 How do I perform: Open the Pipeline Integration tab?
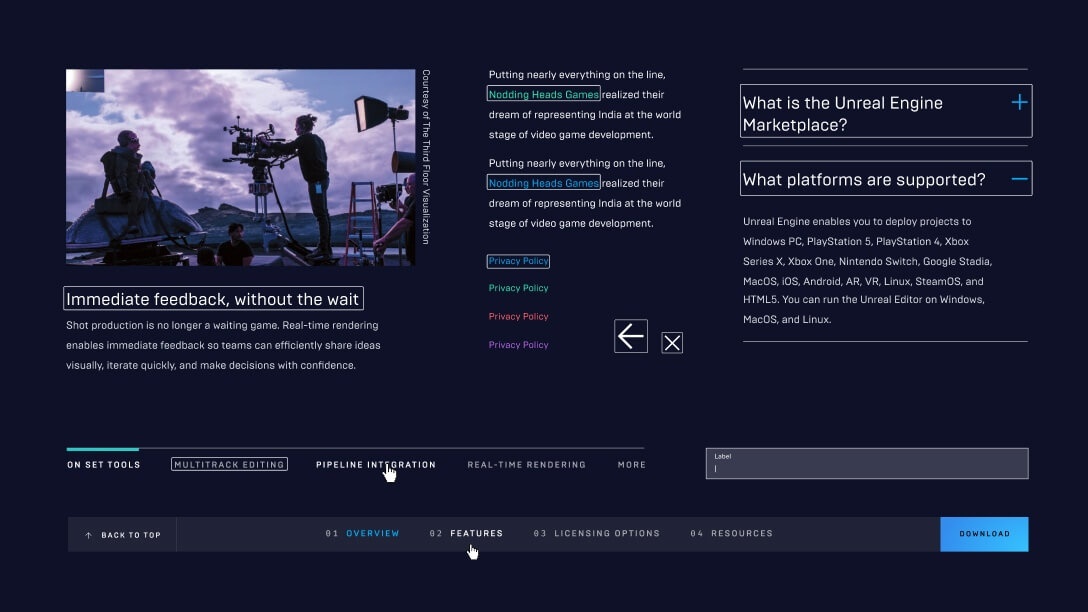(x=376, y=465)
